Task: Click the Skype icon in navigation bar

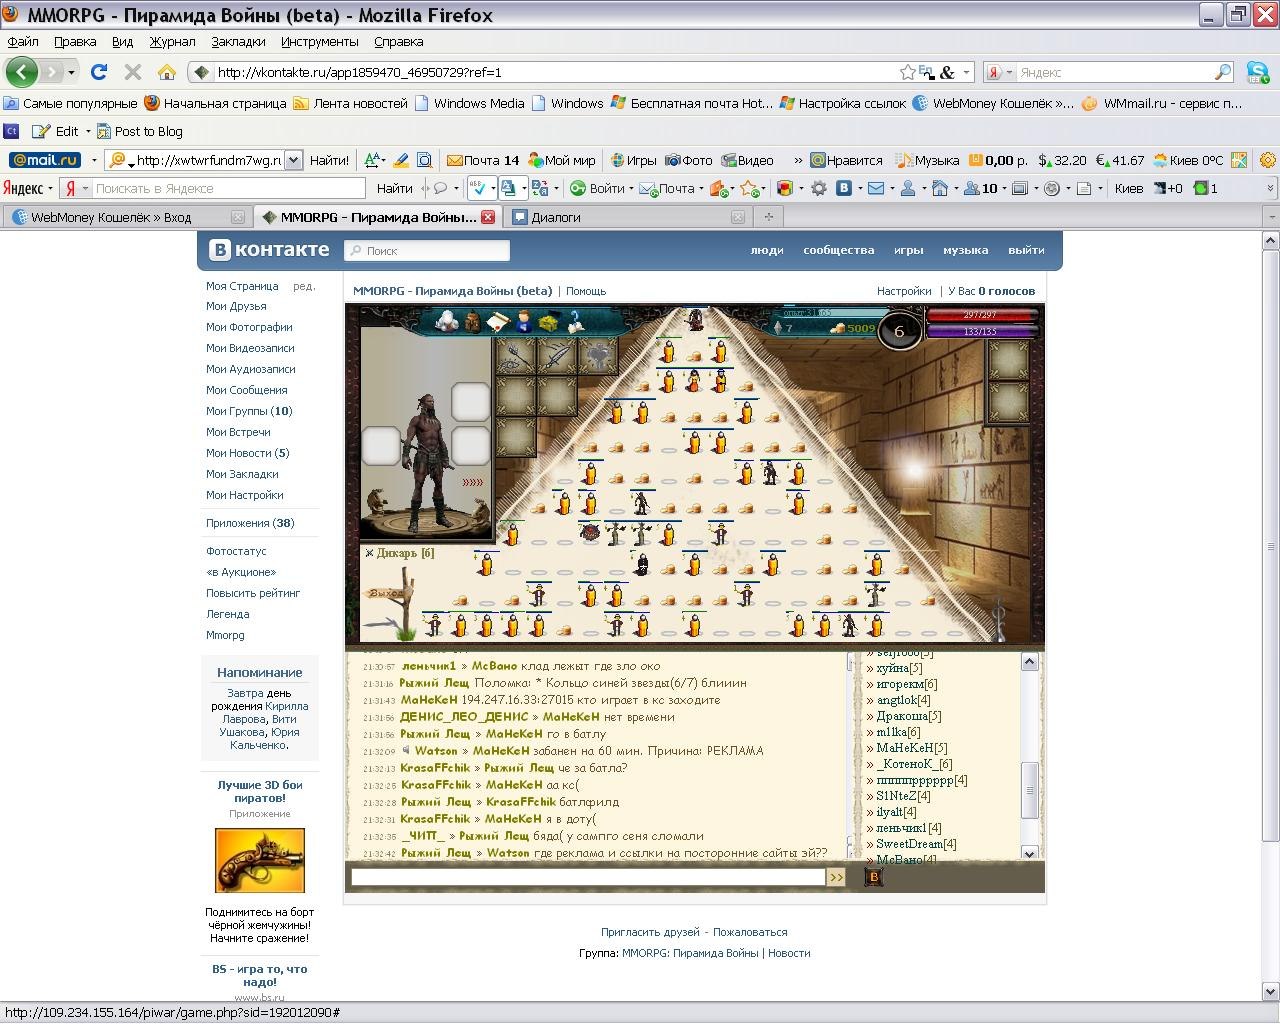Action: tap(1257, 72)
